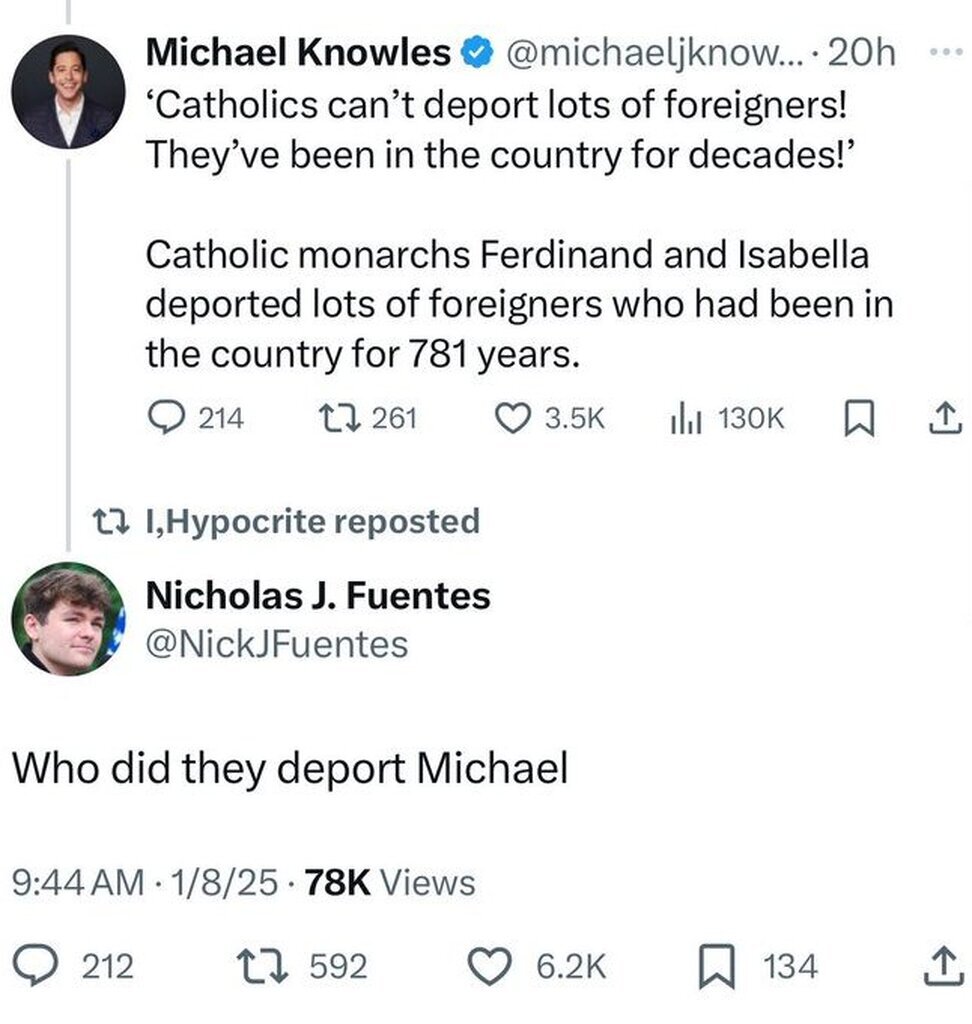Open Nicholas J. Fuentes' profile picture
This screenshot has width=972, height=1024.
(x=69, y=619)
